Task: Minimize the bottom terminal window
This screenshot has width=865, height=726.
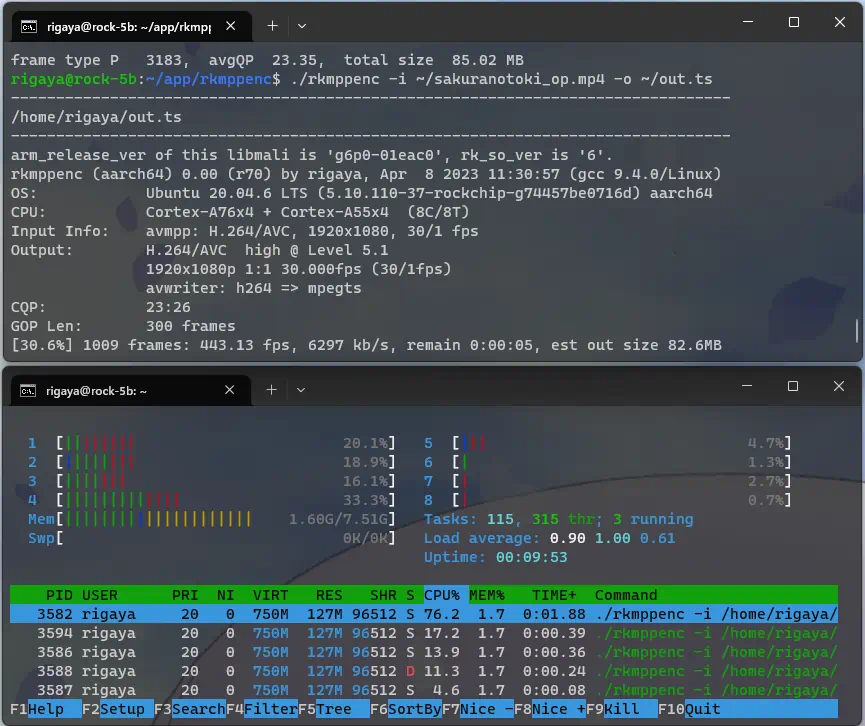Action: (747, 386)
